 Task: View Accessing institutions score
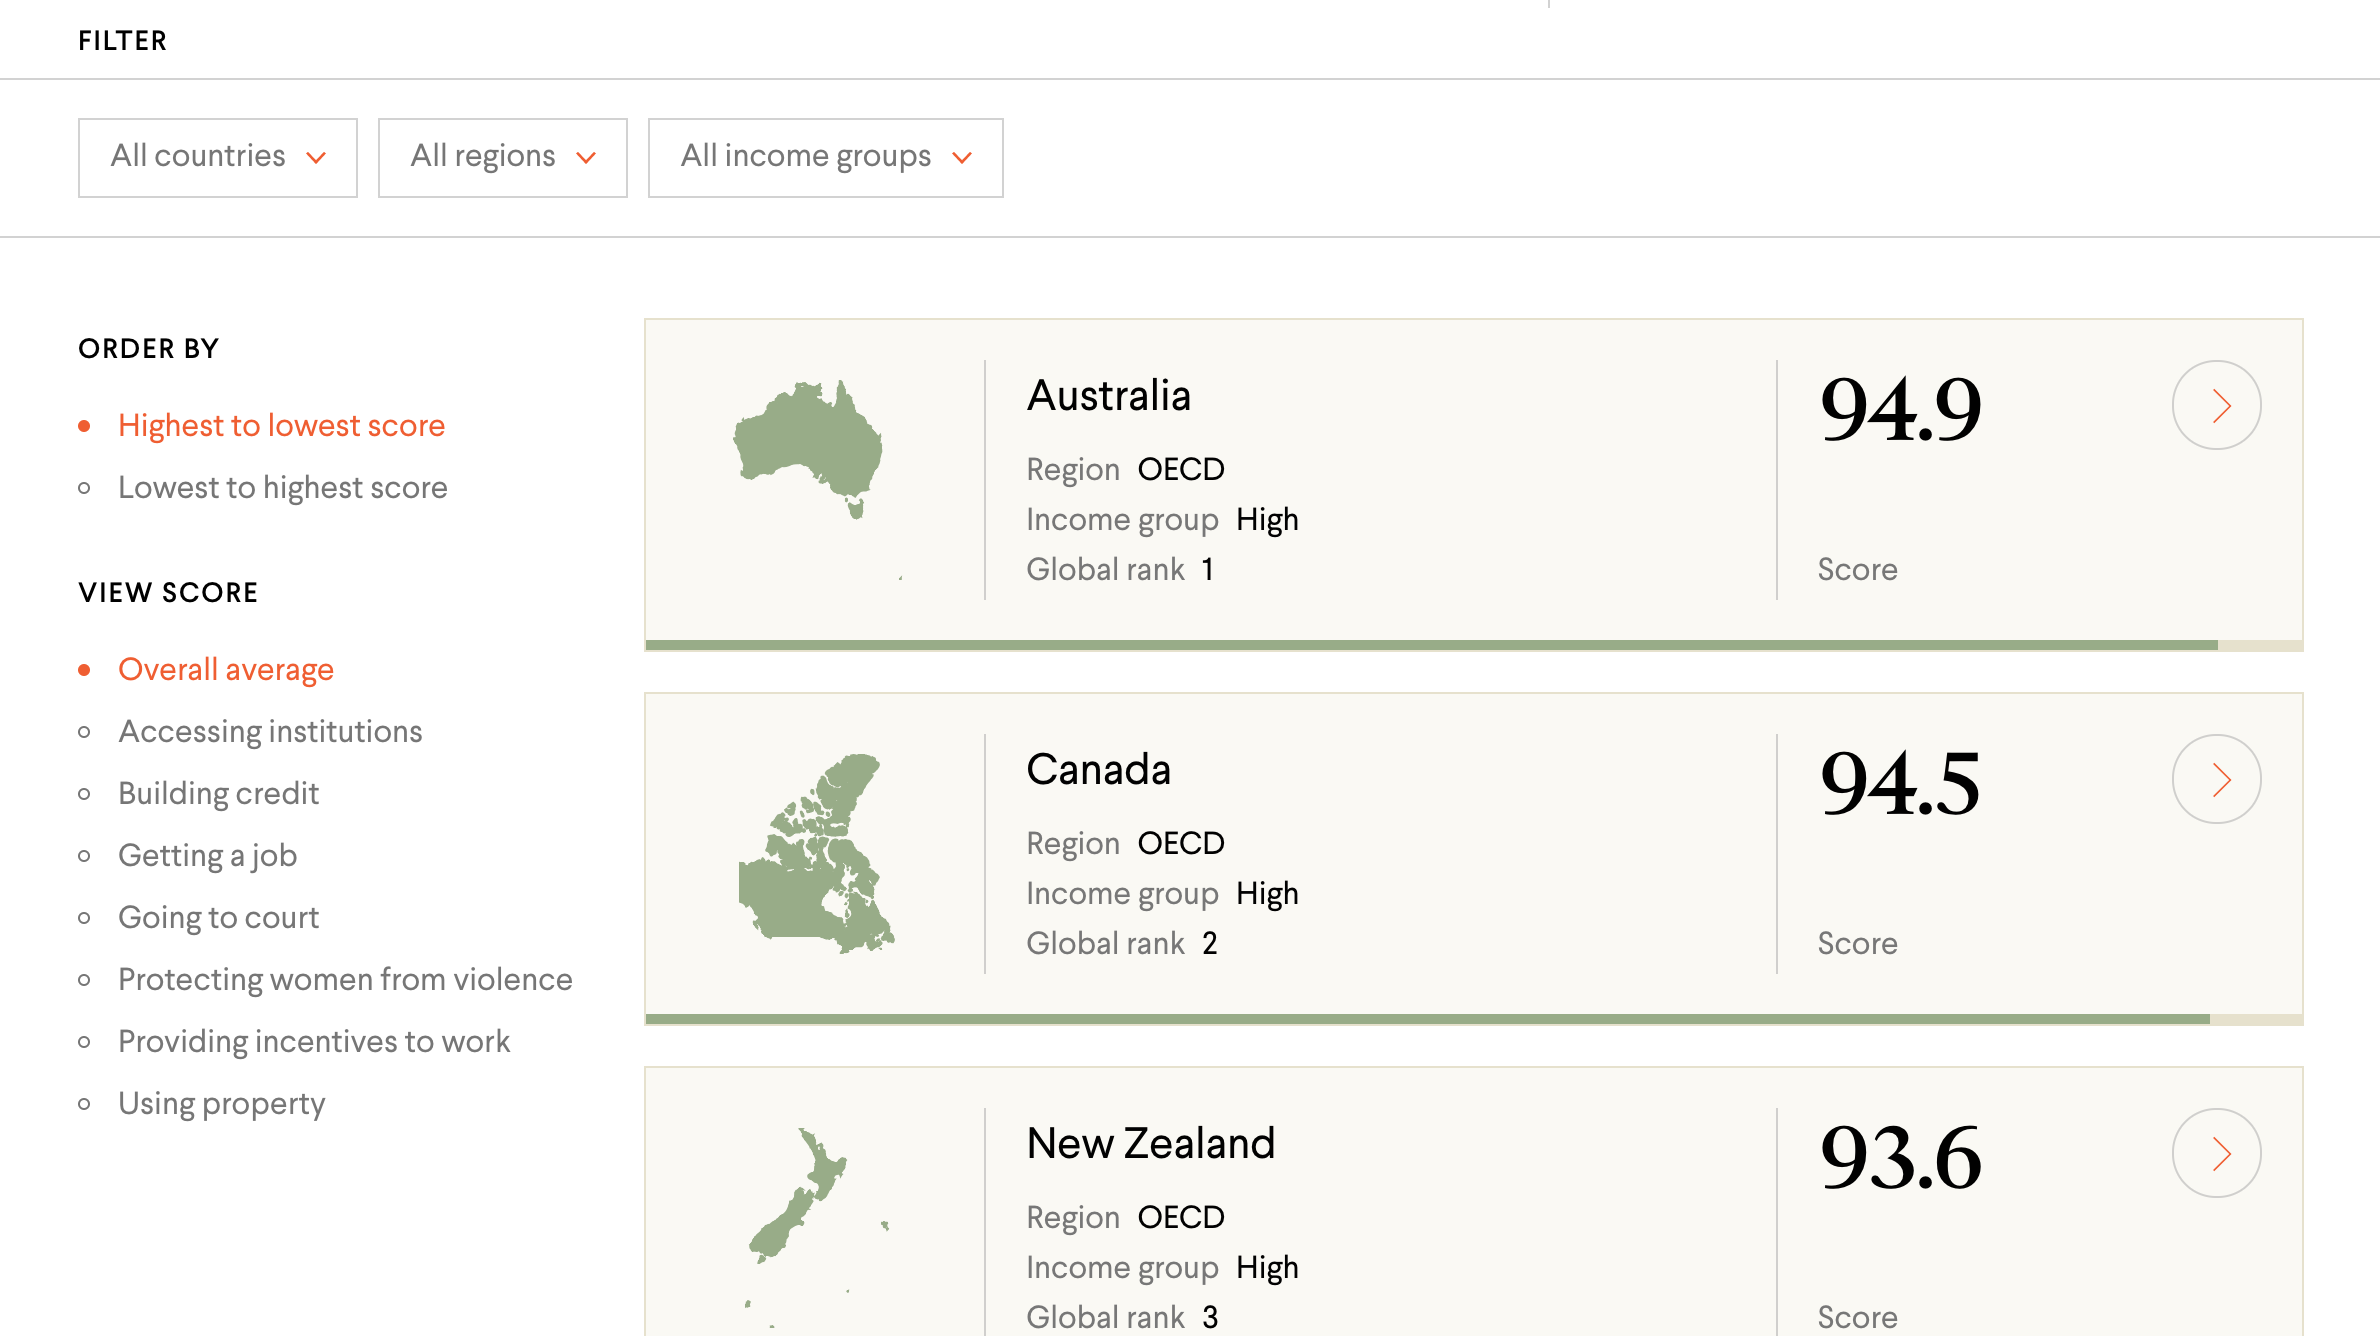270,732
